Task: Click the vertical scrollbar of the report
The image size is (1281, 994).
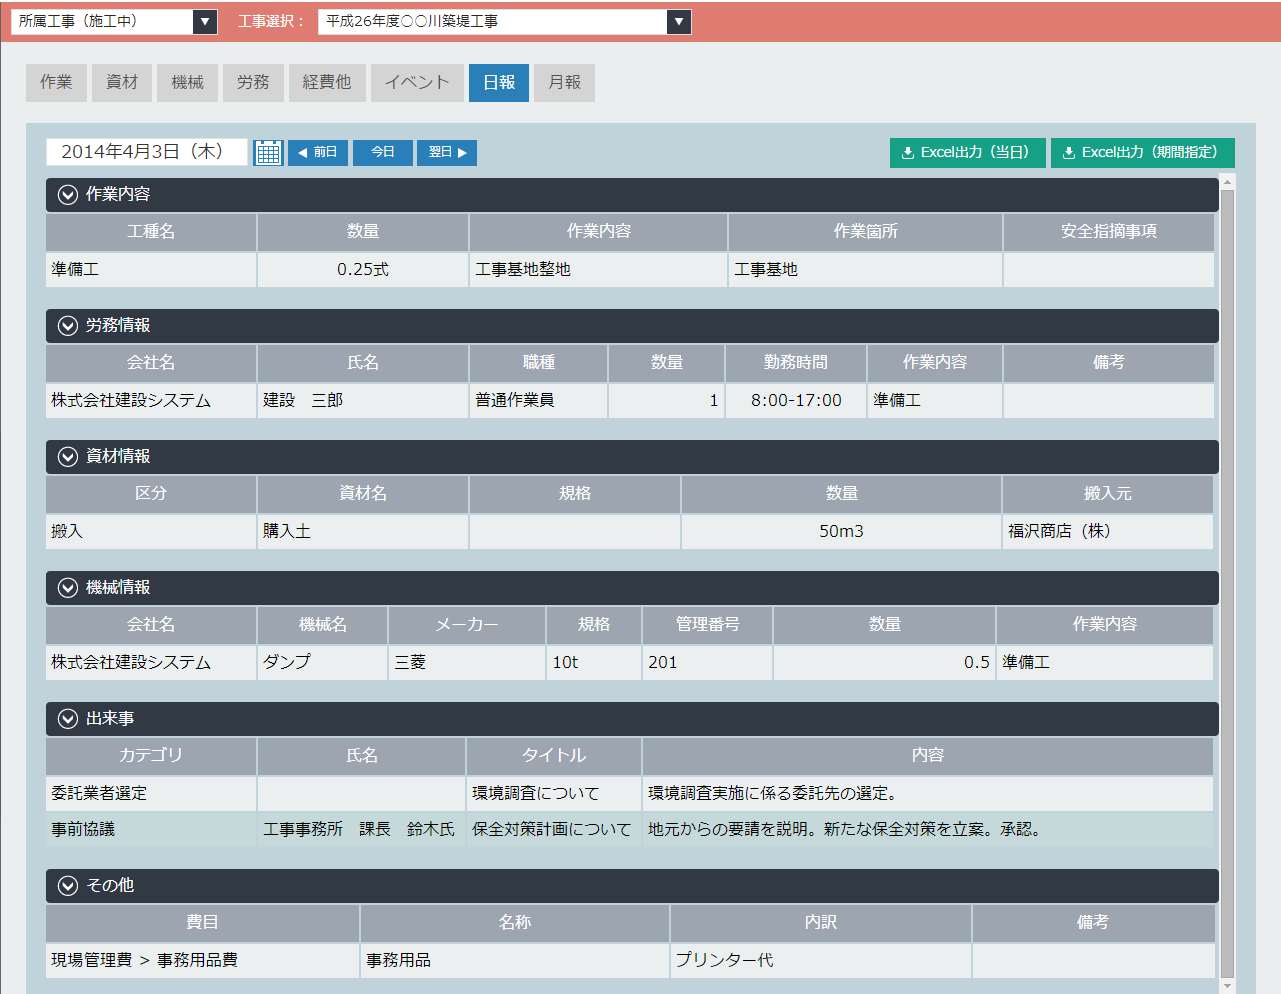Action: click(1228, 582)
